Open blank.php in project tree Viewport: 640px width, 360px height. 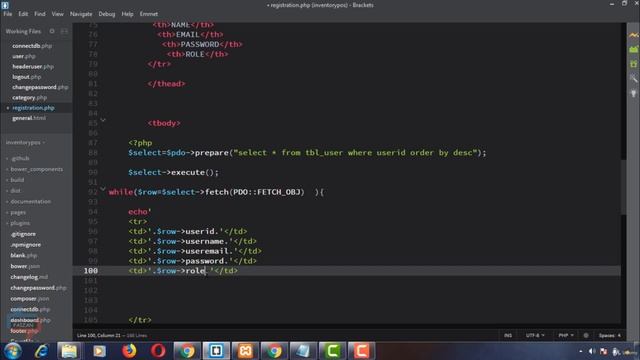click(x=24, y=256)
